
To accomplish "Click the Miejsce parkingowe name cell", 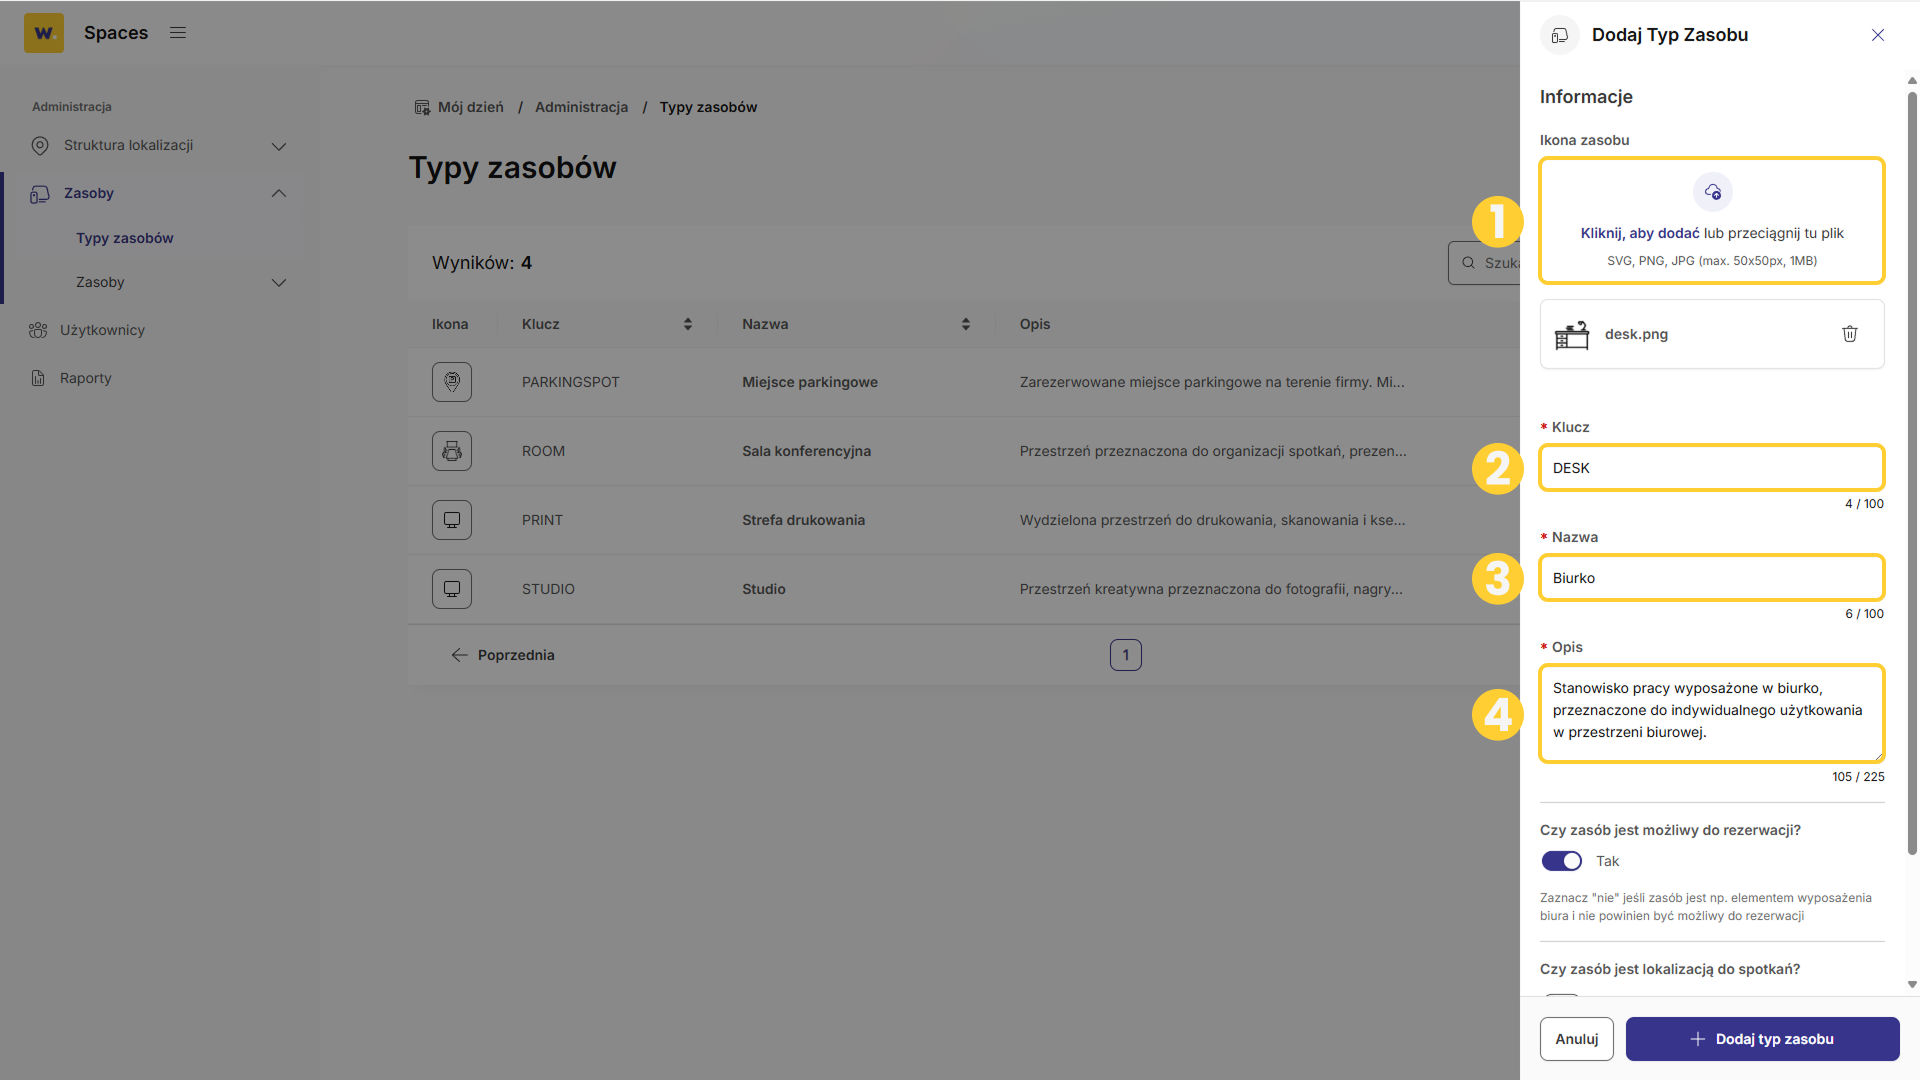I will coord(810,382).
